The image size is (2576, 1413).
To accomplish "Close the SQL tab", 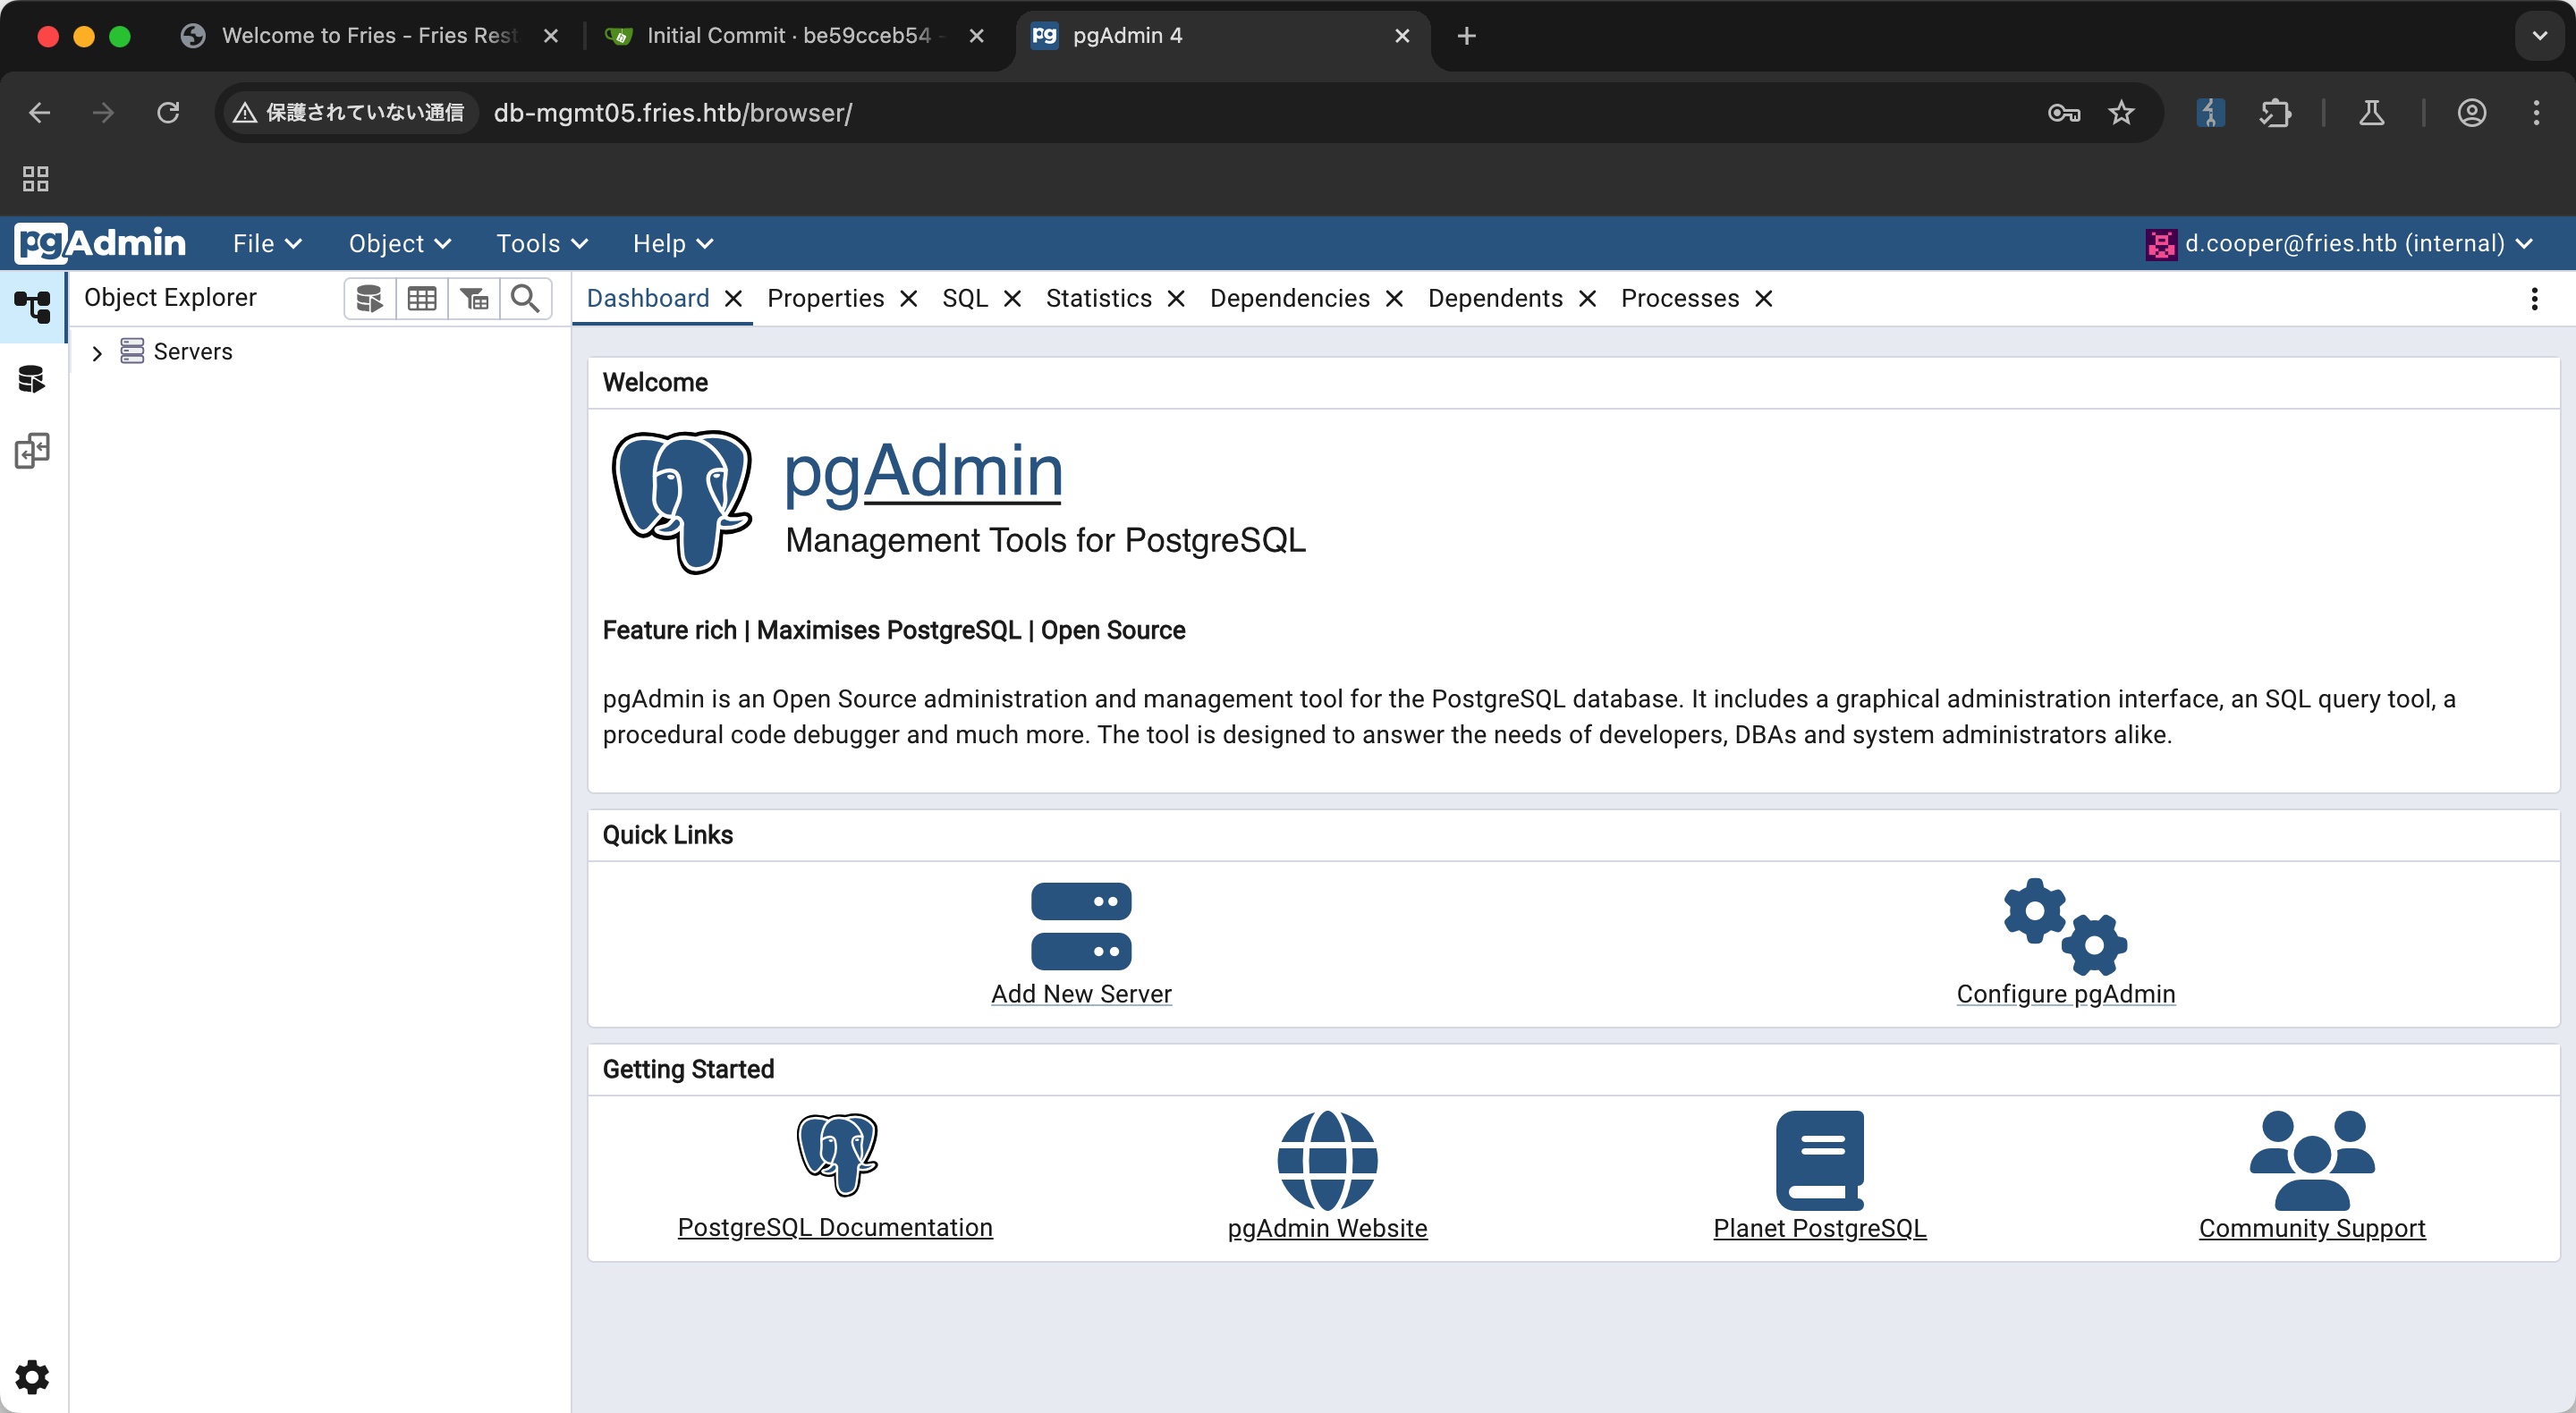I will pyautogui.click(x=1012, y=299).
